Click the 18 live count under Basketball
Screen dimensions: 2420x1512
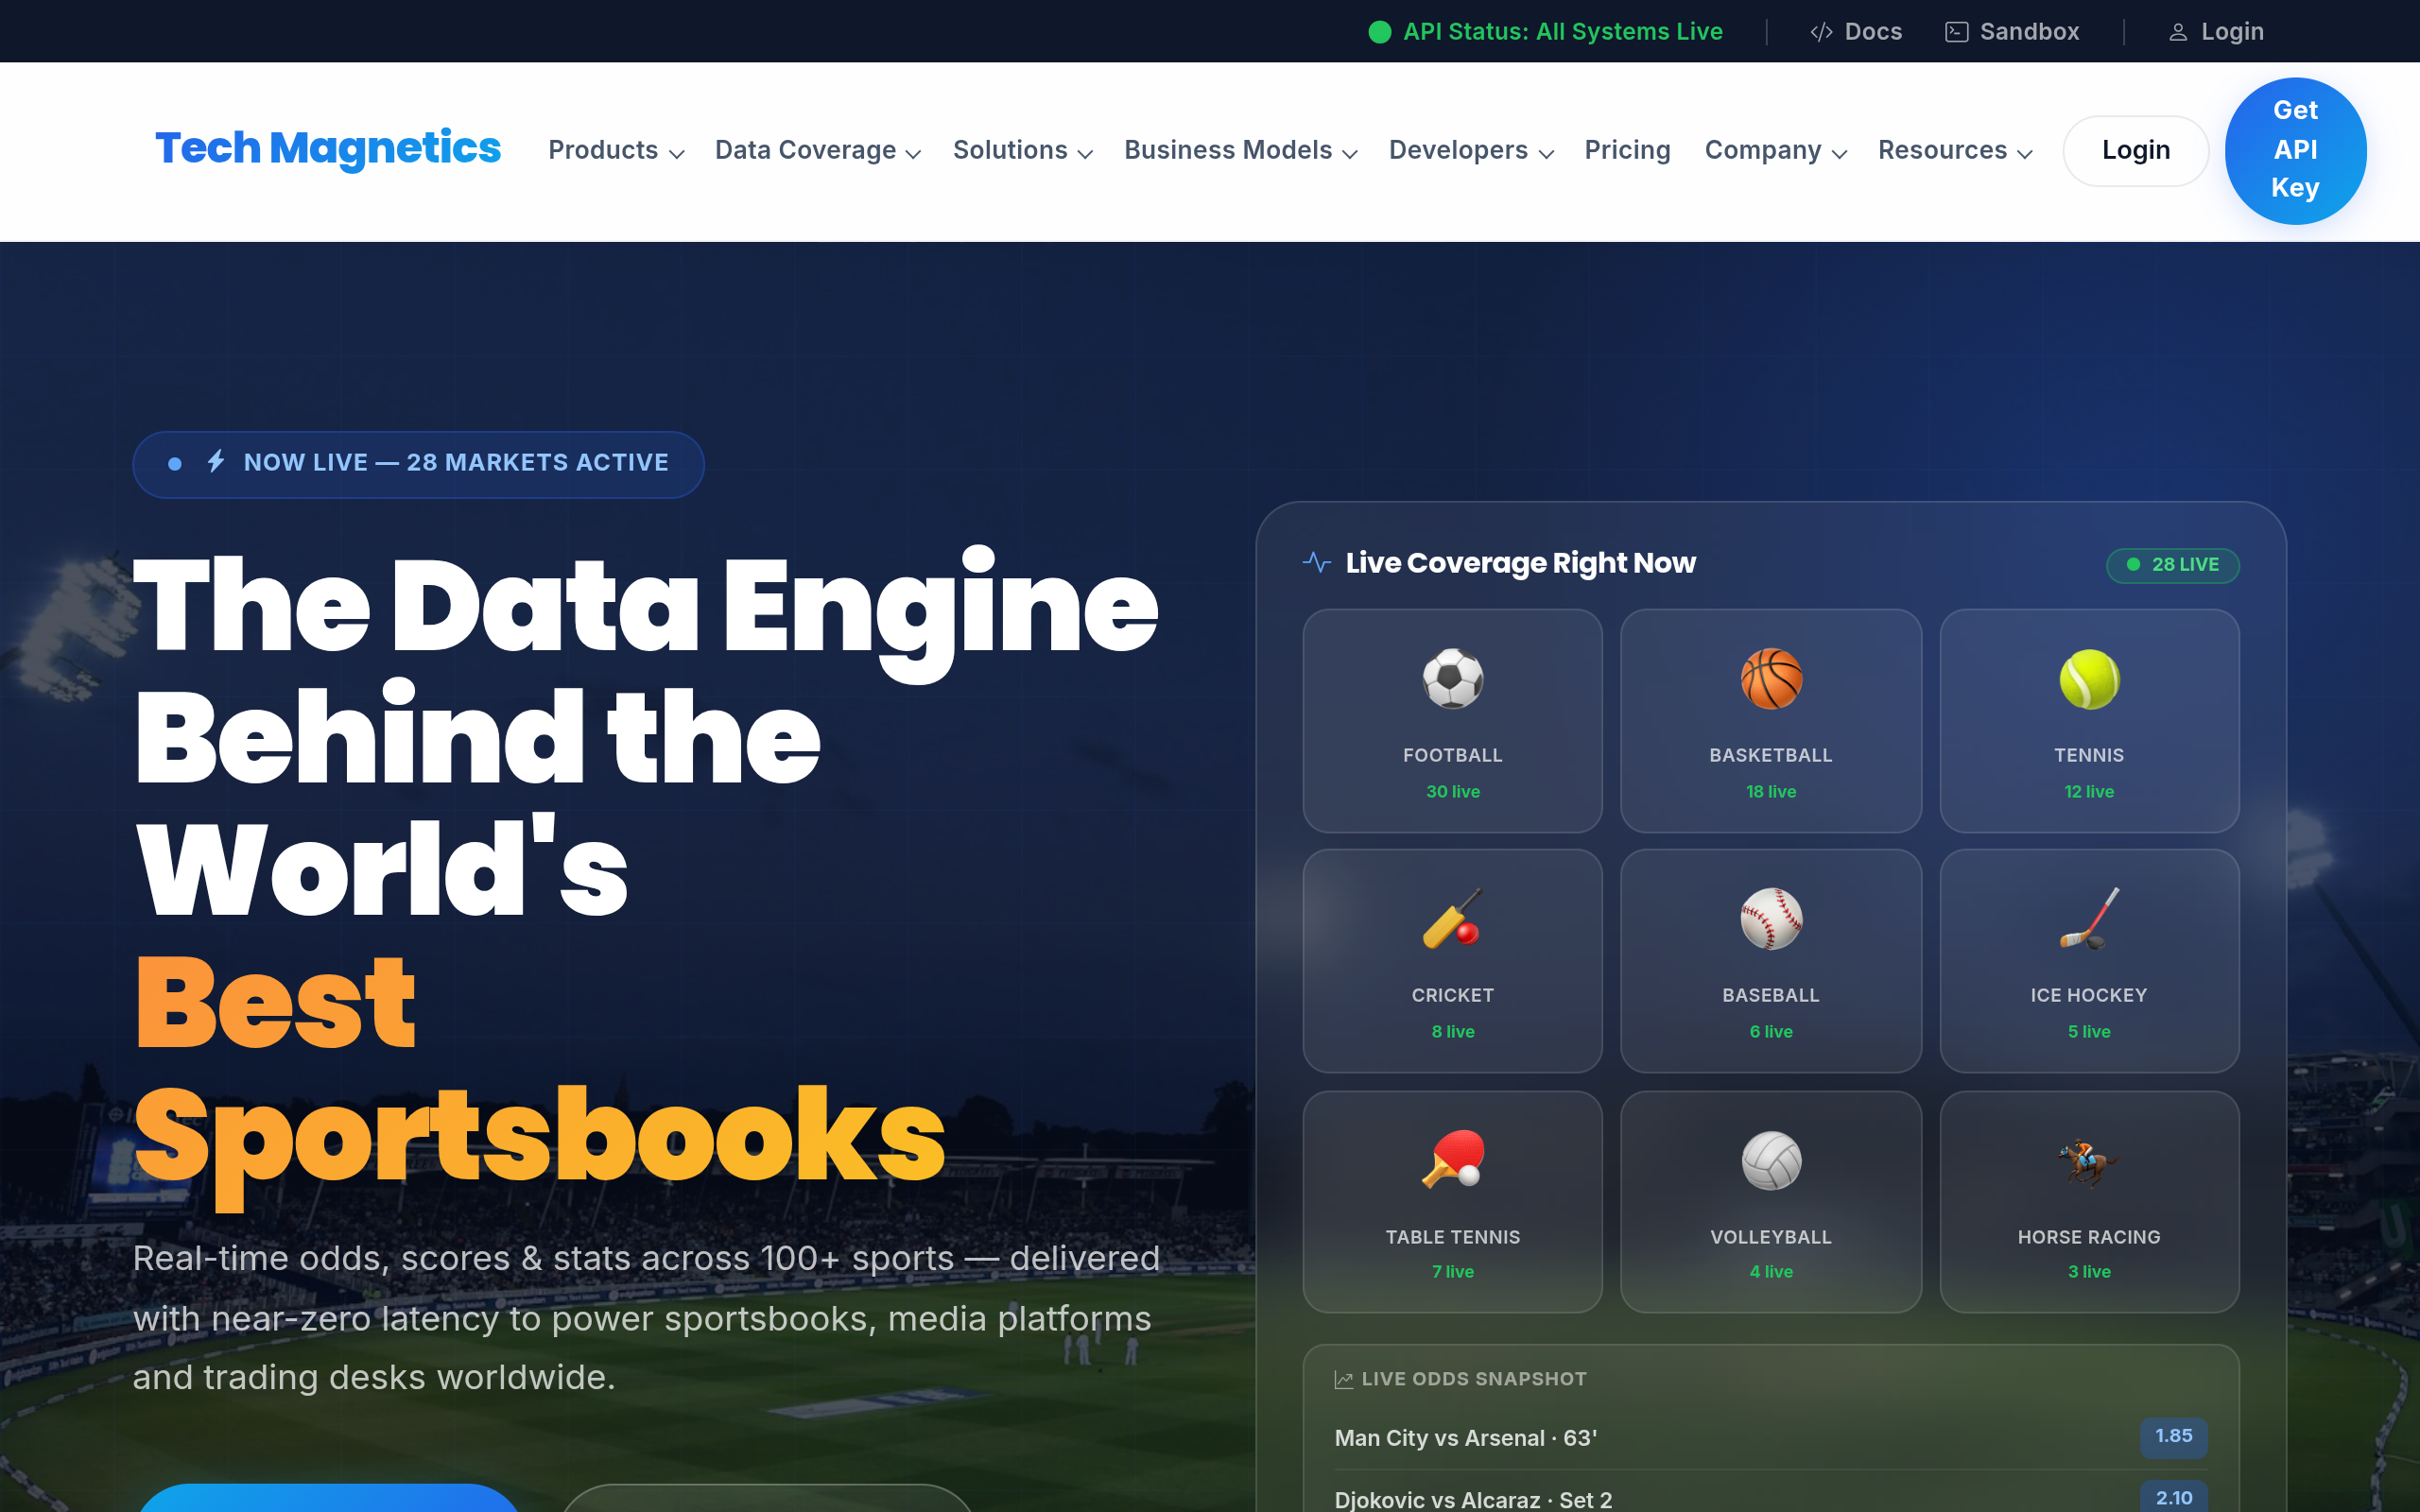[x=1770, y=791]
